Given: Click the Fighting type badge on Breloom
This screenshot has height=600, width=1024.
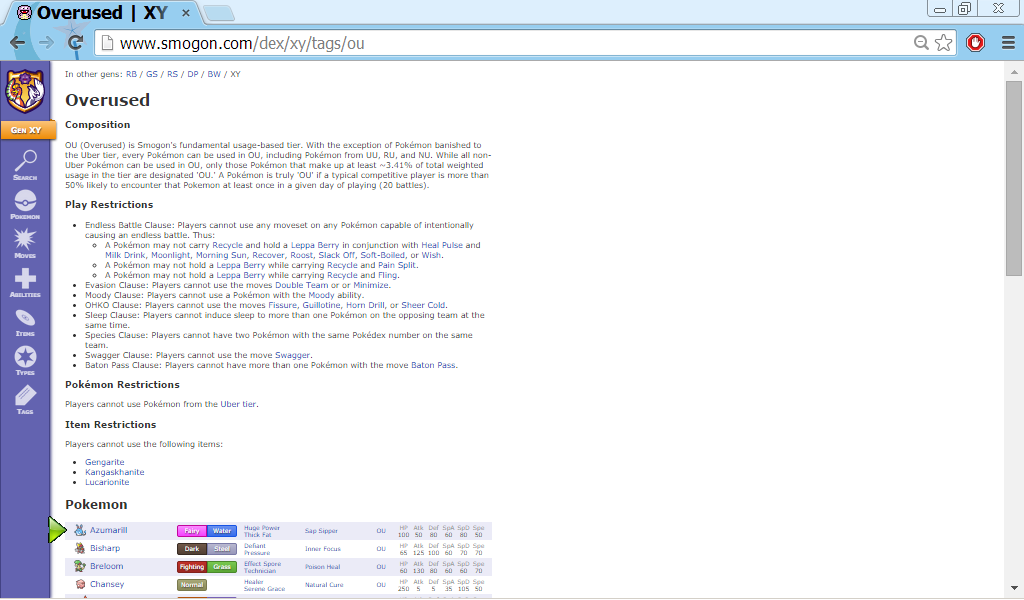Looking at the screenshot, I should coord(192,567).
